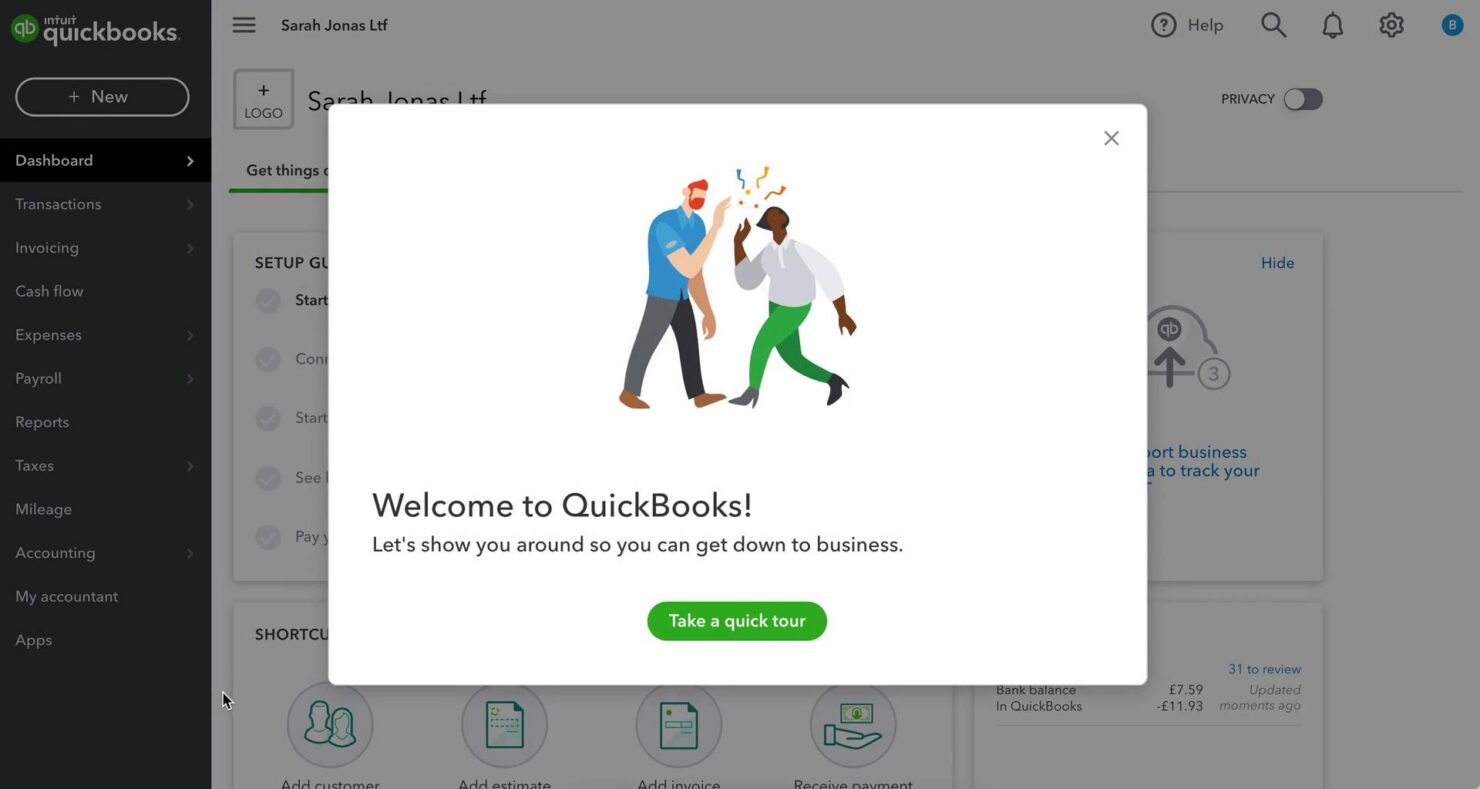1480x789 pixels.
Task: Switch to the Get things done tab
Action: point(290,170)
